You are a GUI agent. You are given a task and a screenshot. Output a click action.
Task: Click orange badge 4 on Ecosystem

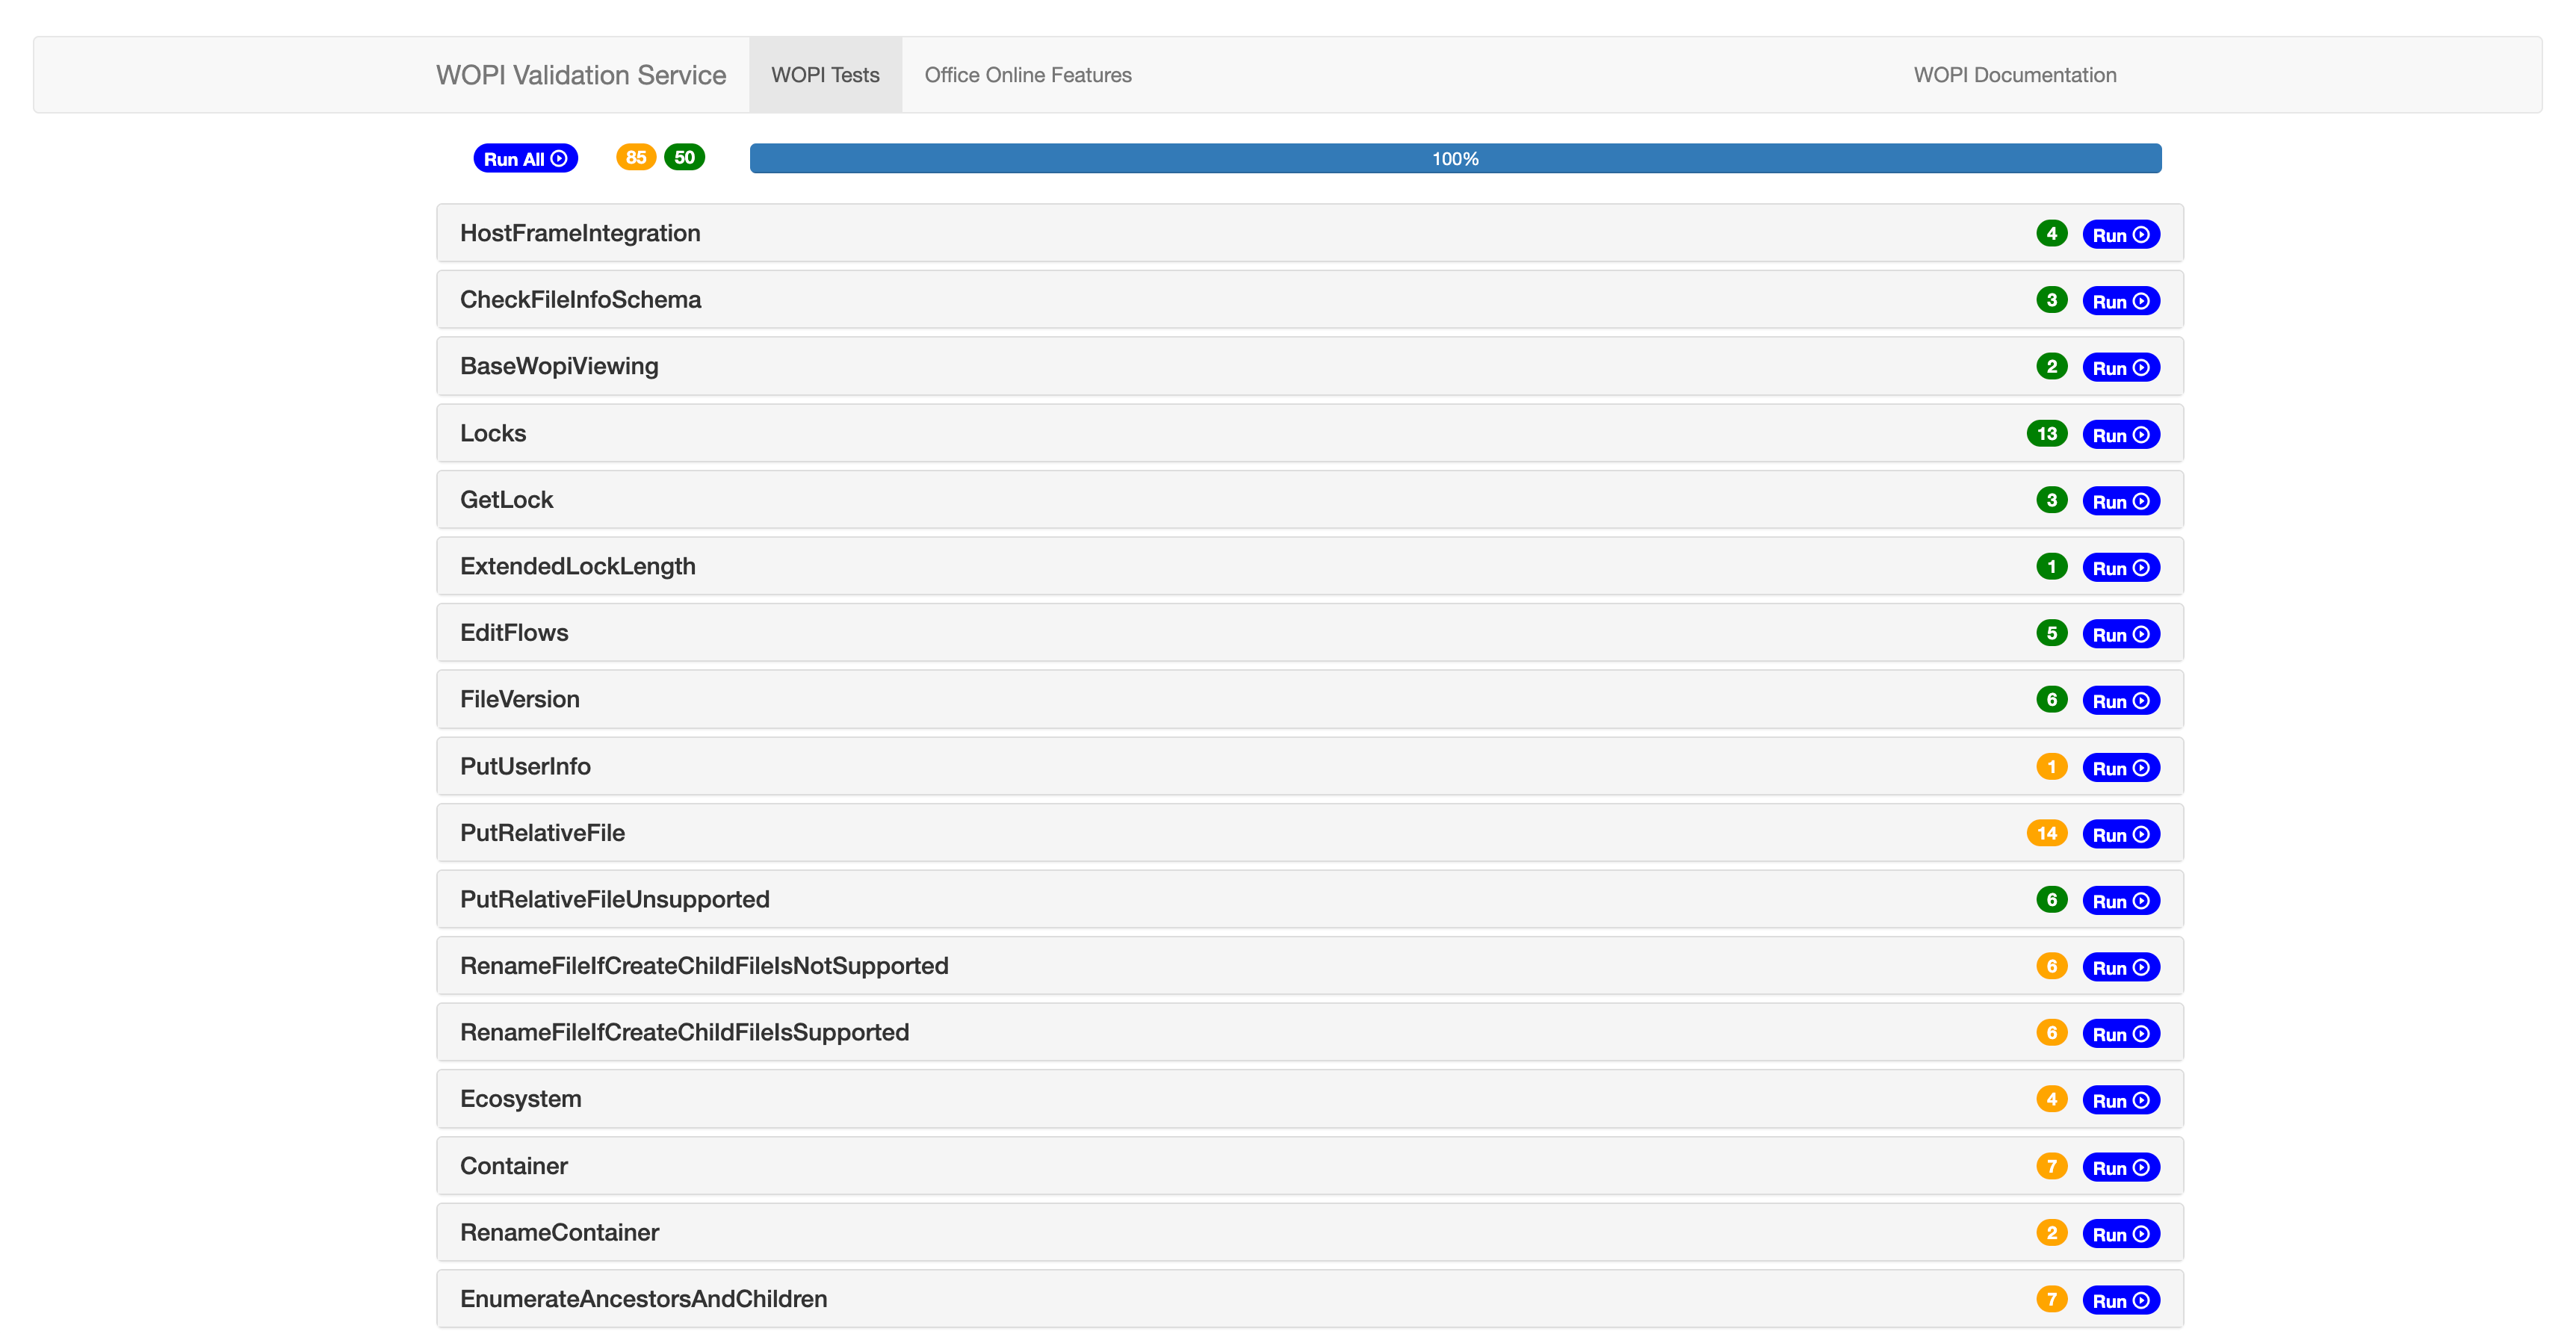coord(2051,1099)
